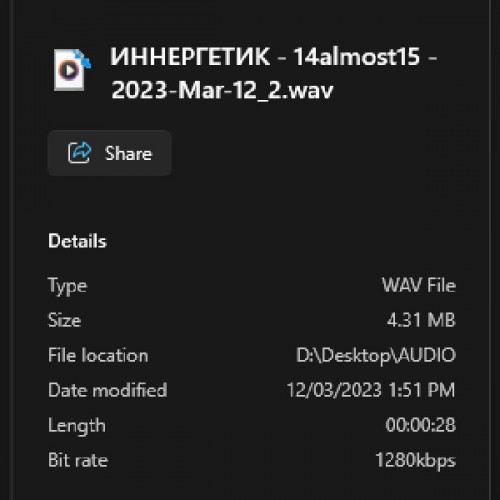Select the Length property label
The height and width of the screenshot is (500, 500).
tap(77, 426)
